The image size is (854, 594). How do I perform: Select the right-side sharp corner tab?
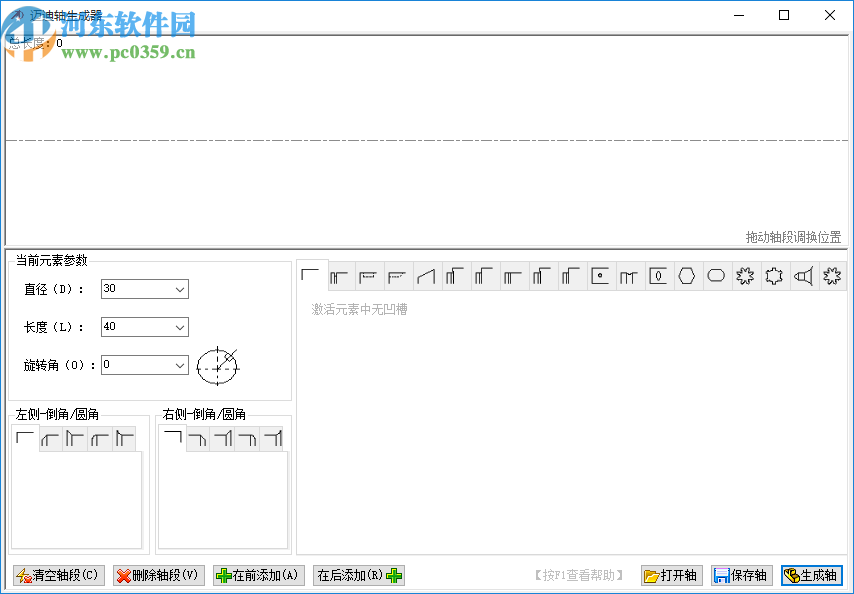[x=173, y=438]
